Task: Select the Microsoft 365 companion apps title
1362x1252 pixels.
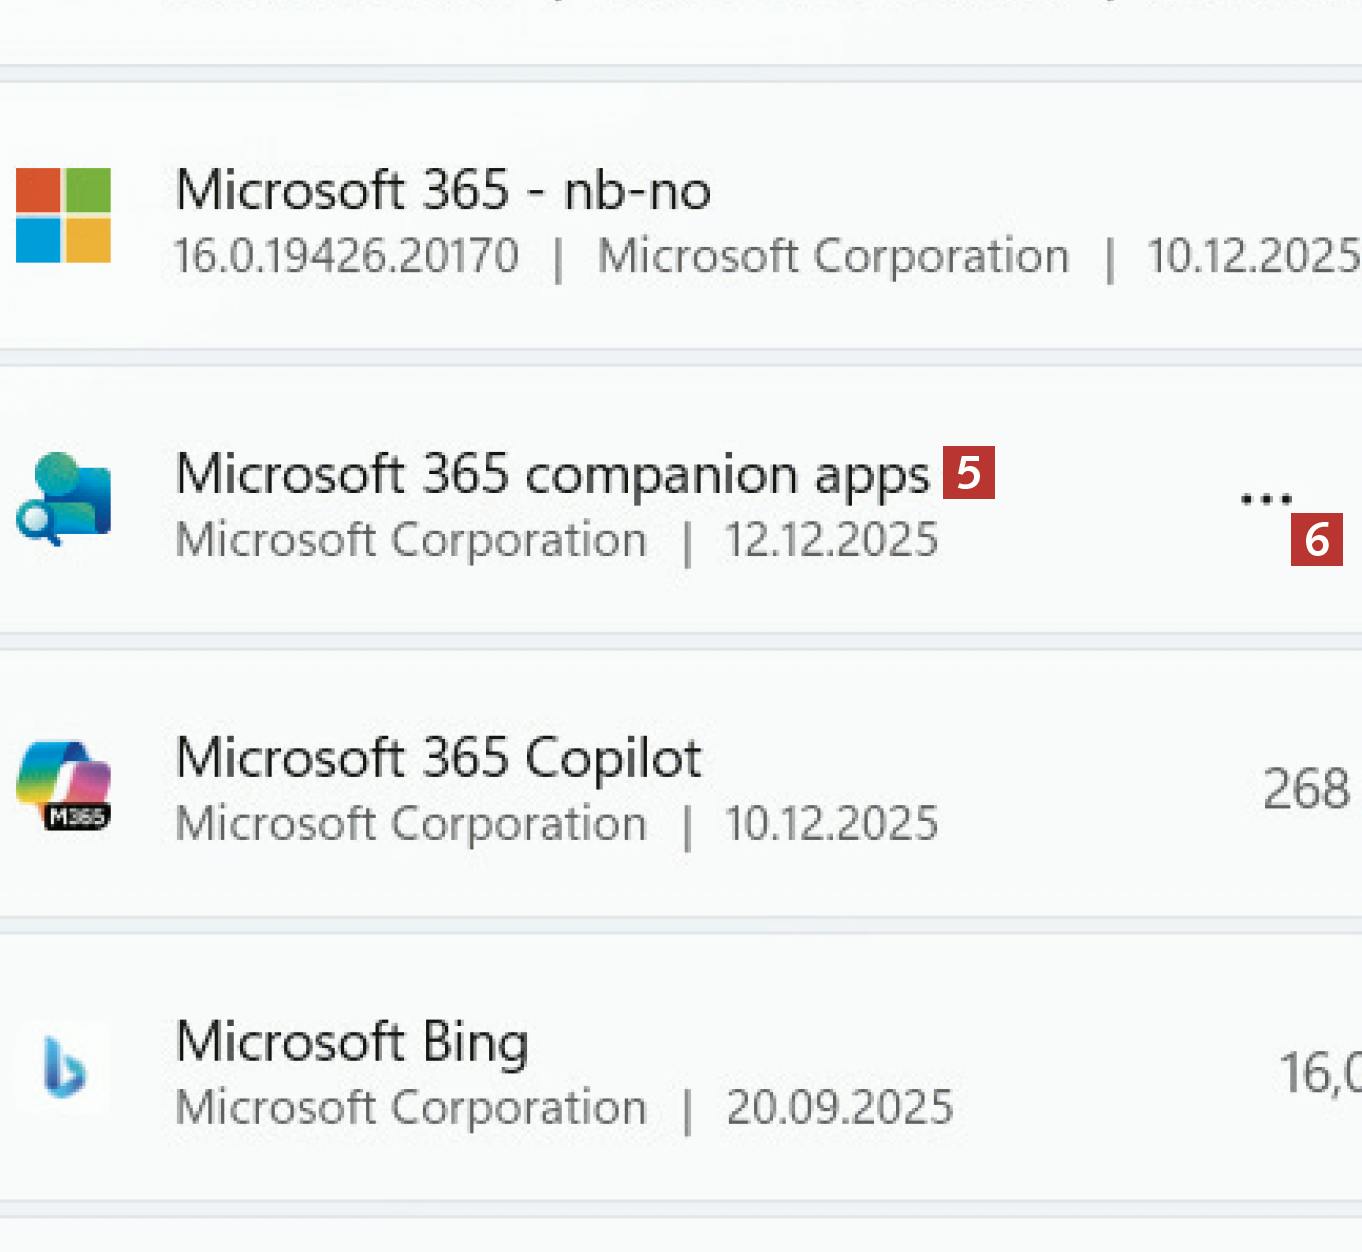Action: point(552,474)
